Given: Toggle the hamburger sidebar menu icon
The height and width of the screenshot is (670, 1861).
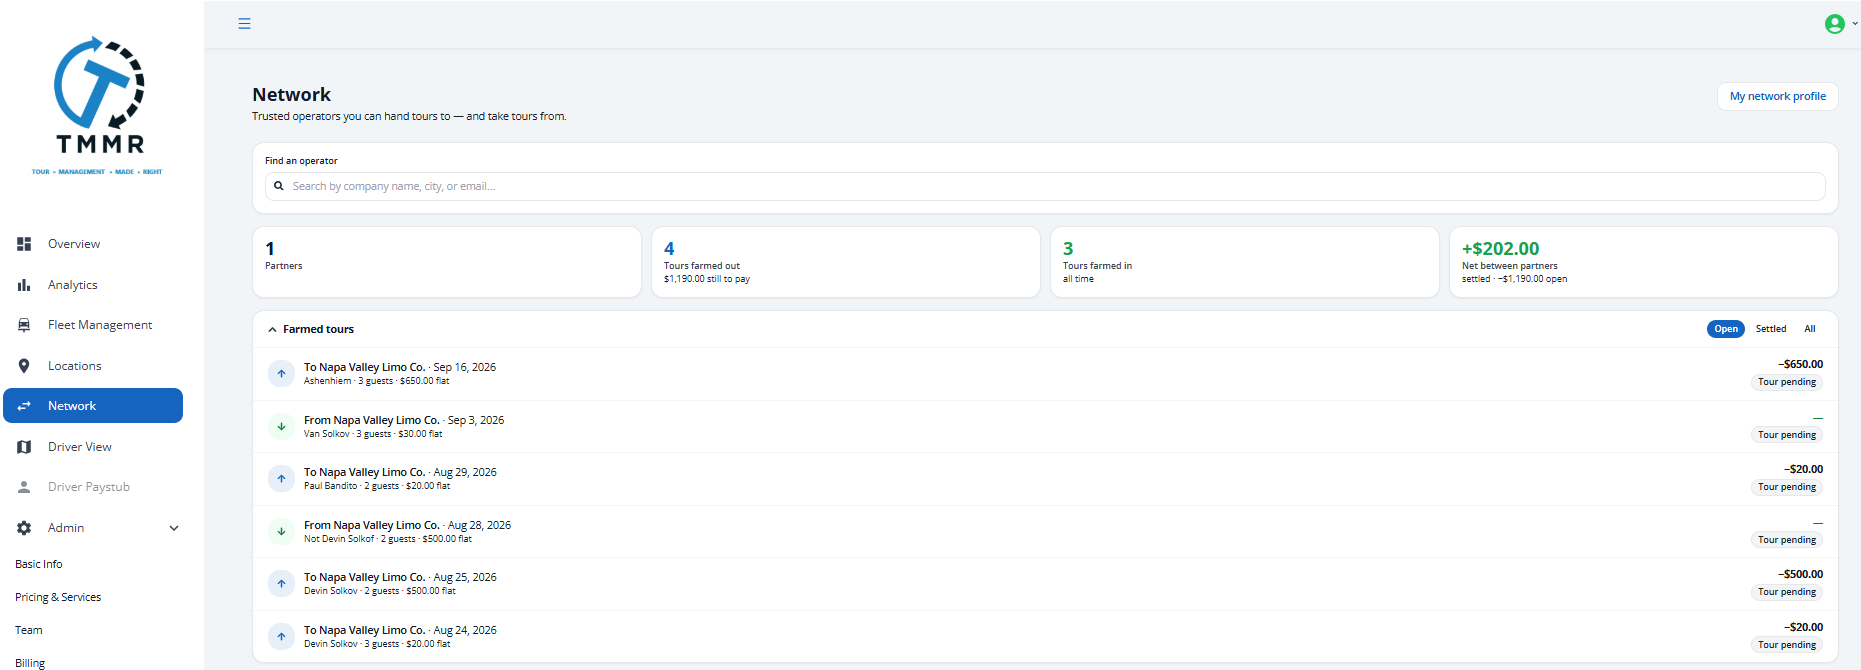Looking at the screenshot, I should pos(244,24).
